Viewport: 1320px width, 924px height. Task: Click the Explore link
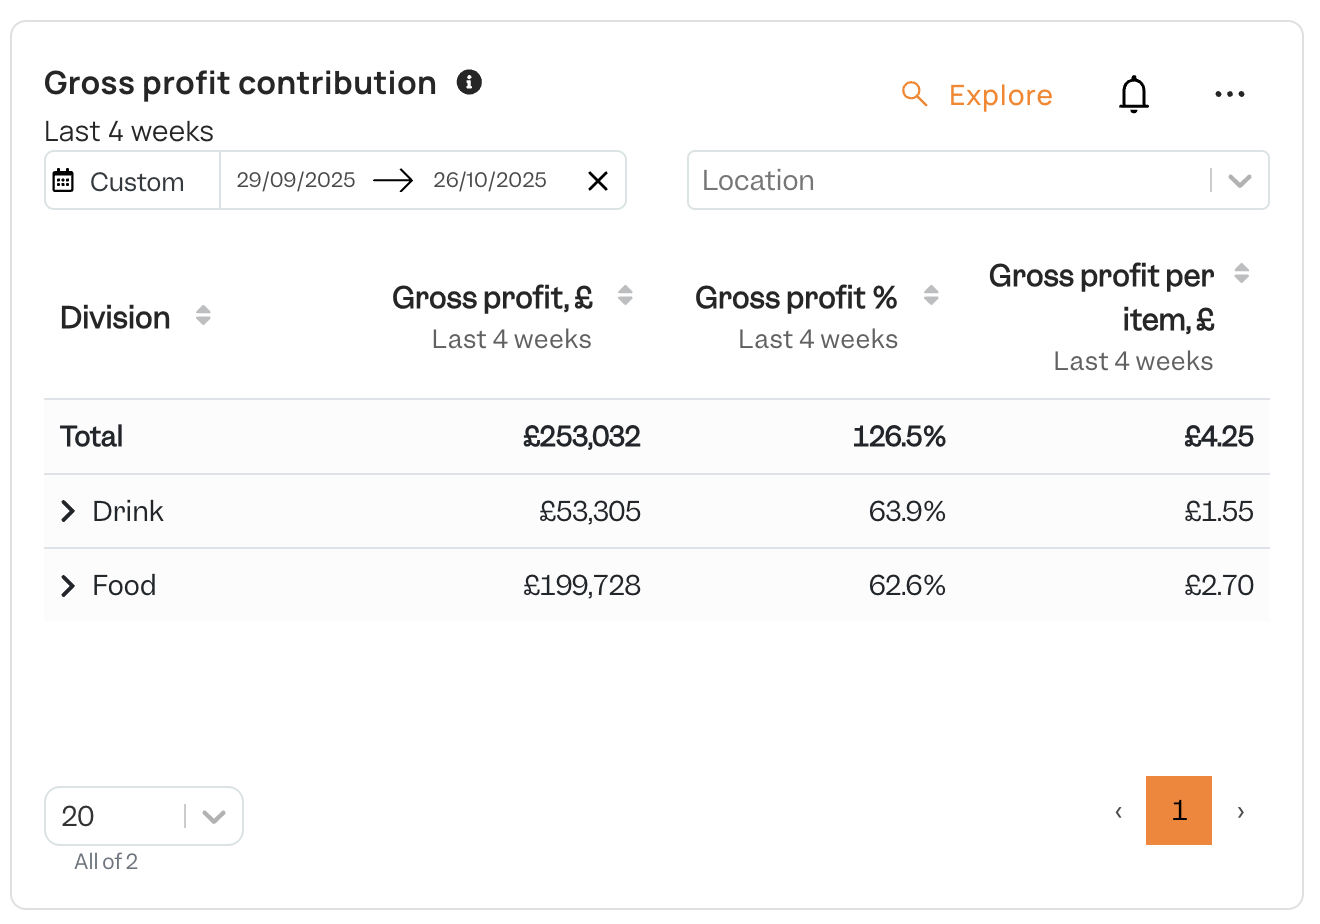tap(1000, 95)
